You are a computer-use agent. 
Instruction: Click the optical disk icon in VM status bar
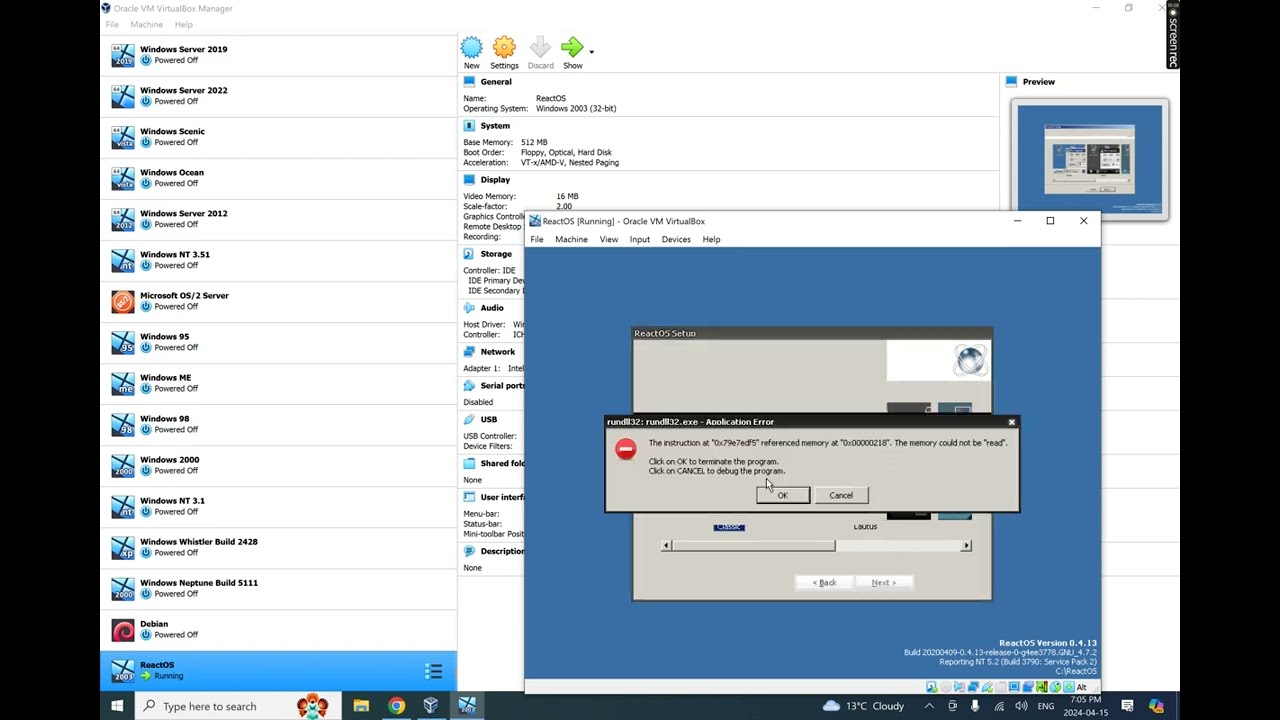[x=946, y=687]
